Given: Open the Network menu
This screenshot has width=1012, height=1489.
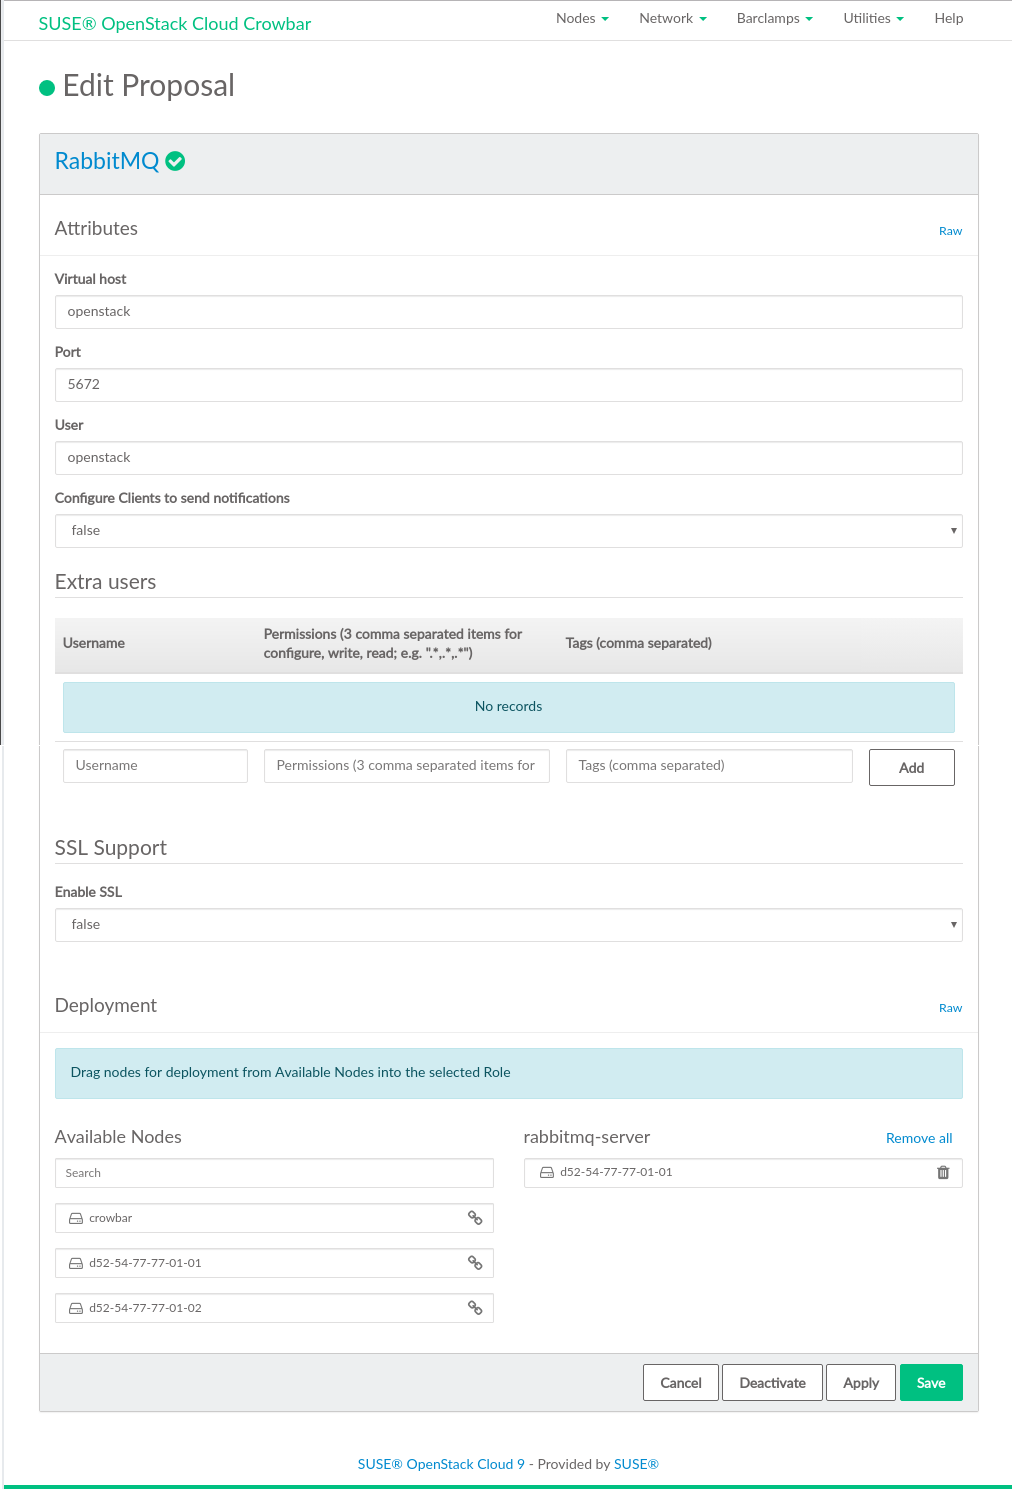Looking at the screenshot, I should [x=672, y=19].
